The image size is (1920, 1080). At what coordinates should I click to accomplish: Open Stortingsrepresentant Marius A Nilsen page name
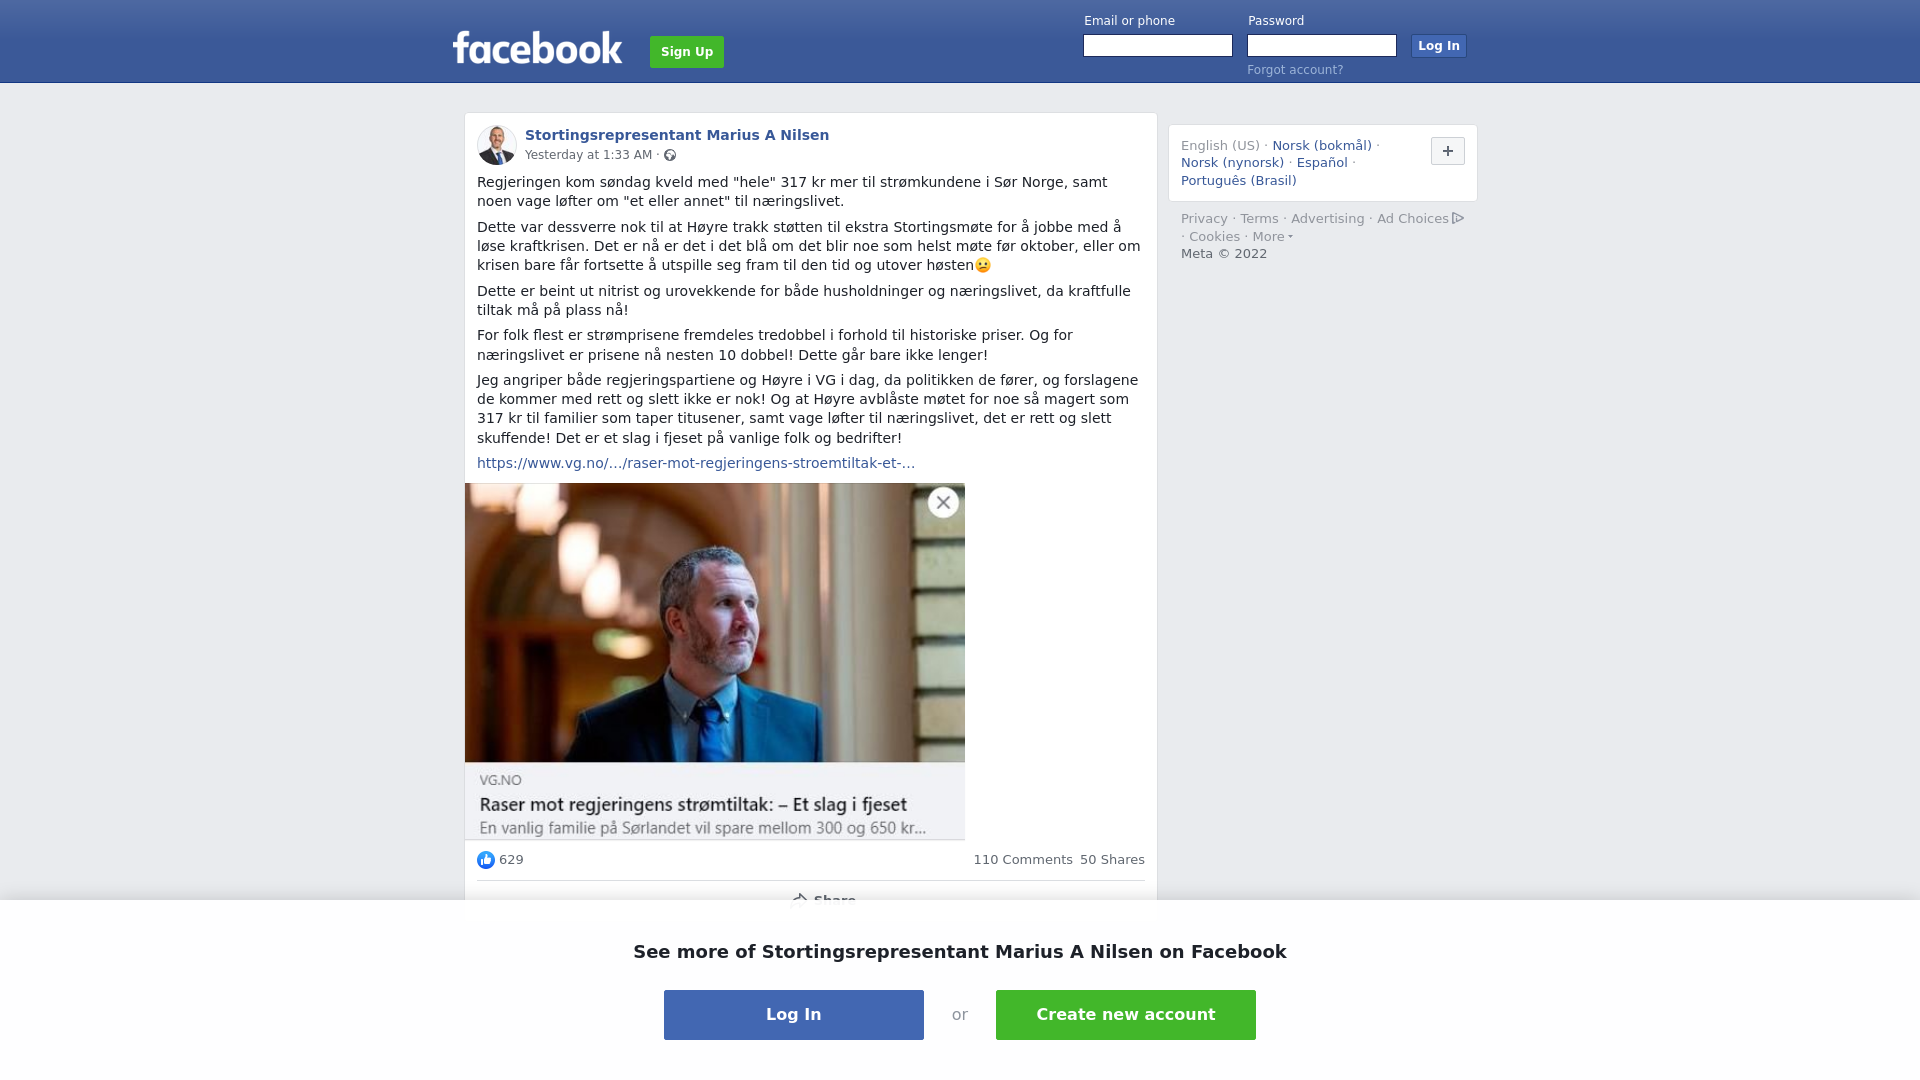point(677,135)
